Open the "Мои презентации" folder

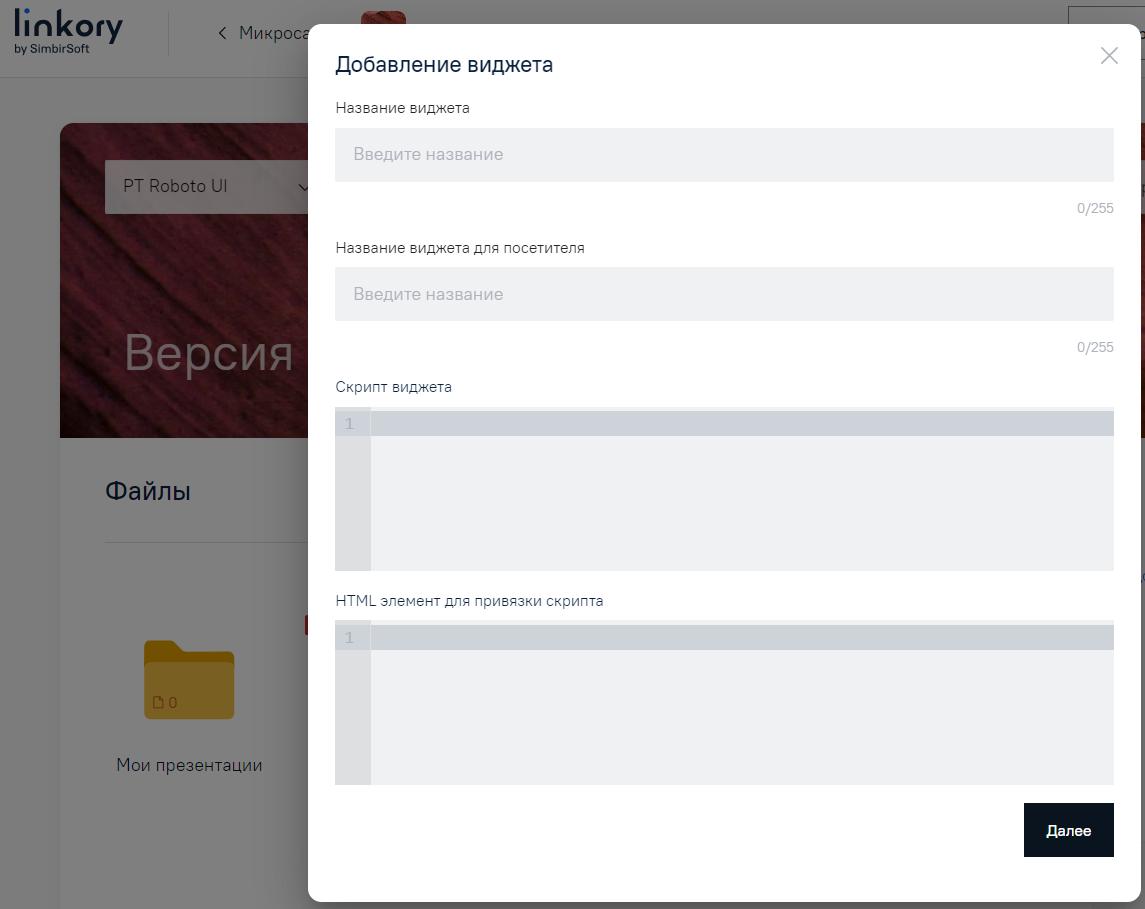(x=189, y=679)
